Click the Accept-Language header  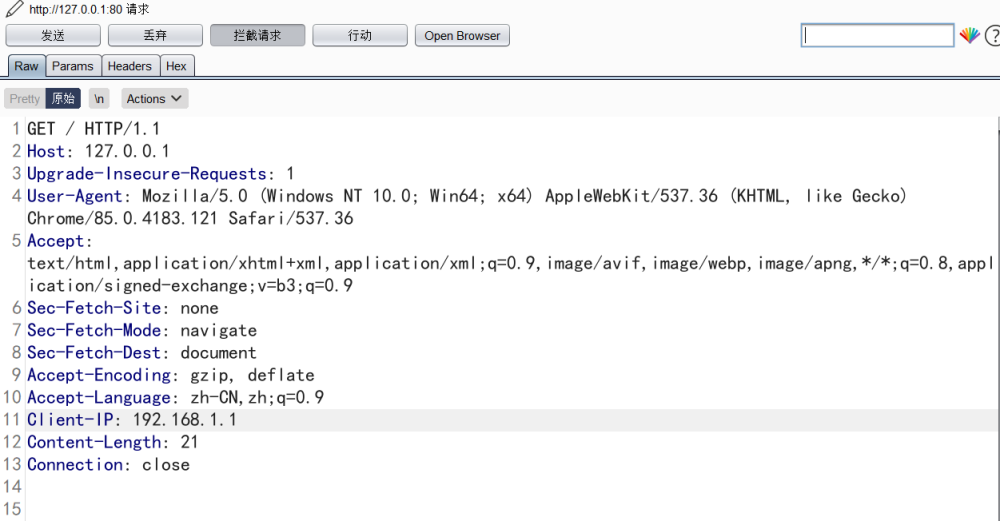click(175, 397)
